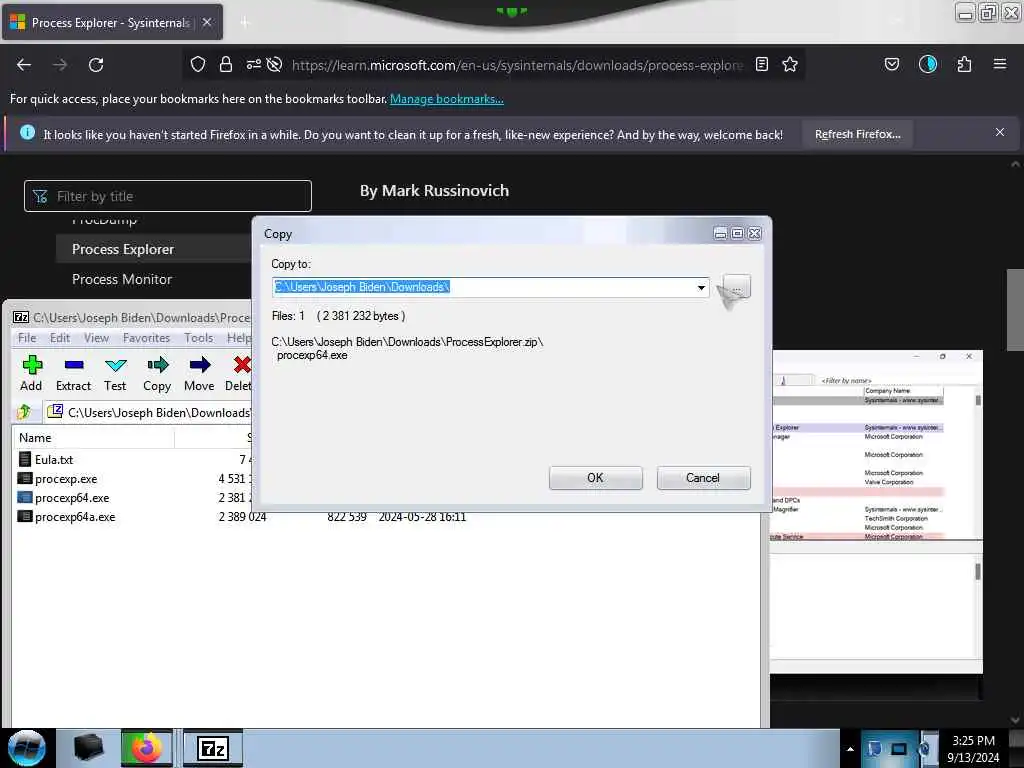The image size is (1024, 768).
Task: Toggle reader view in address bar
Action: [x=761, y=64]
